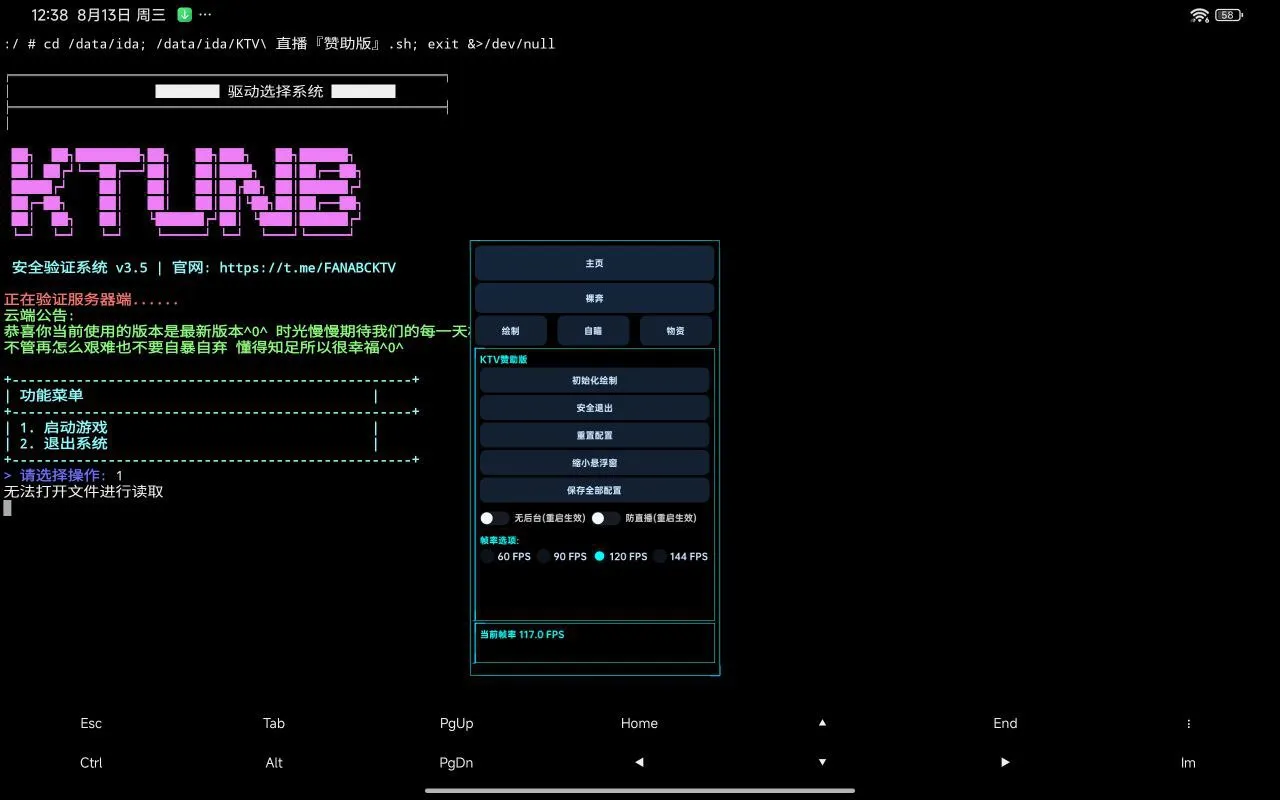Screen dimensions: 1280x800
Task: Switch to the 主页 tab
Action: 594,263
